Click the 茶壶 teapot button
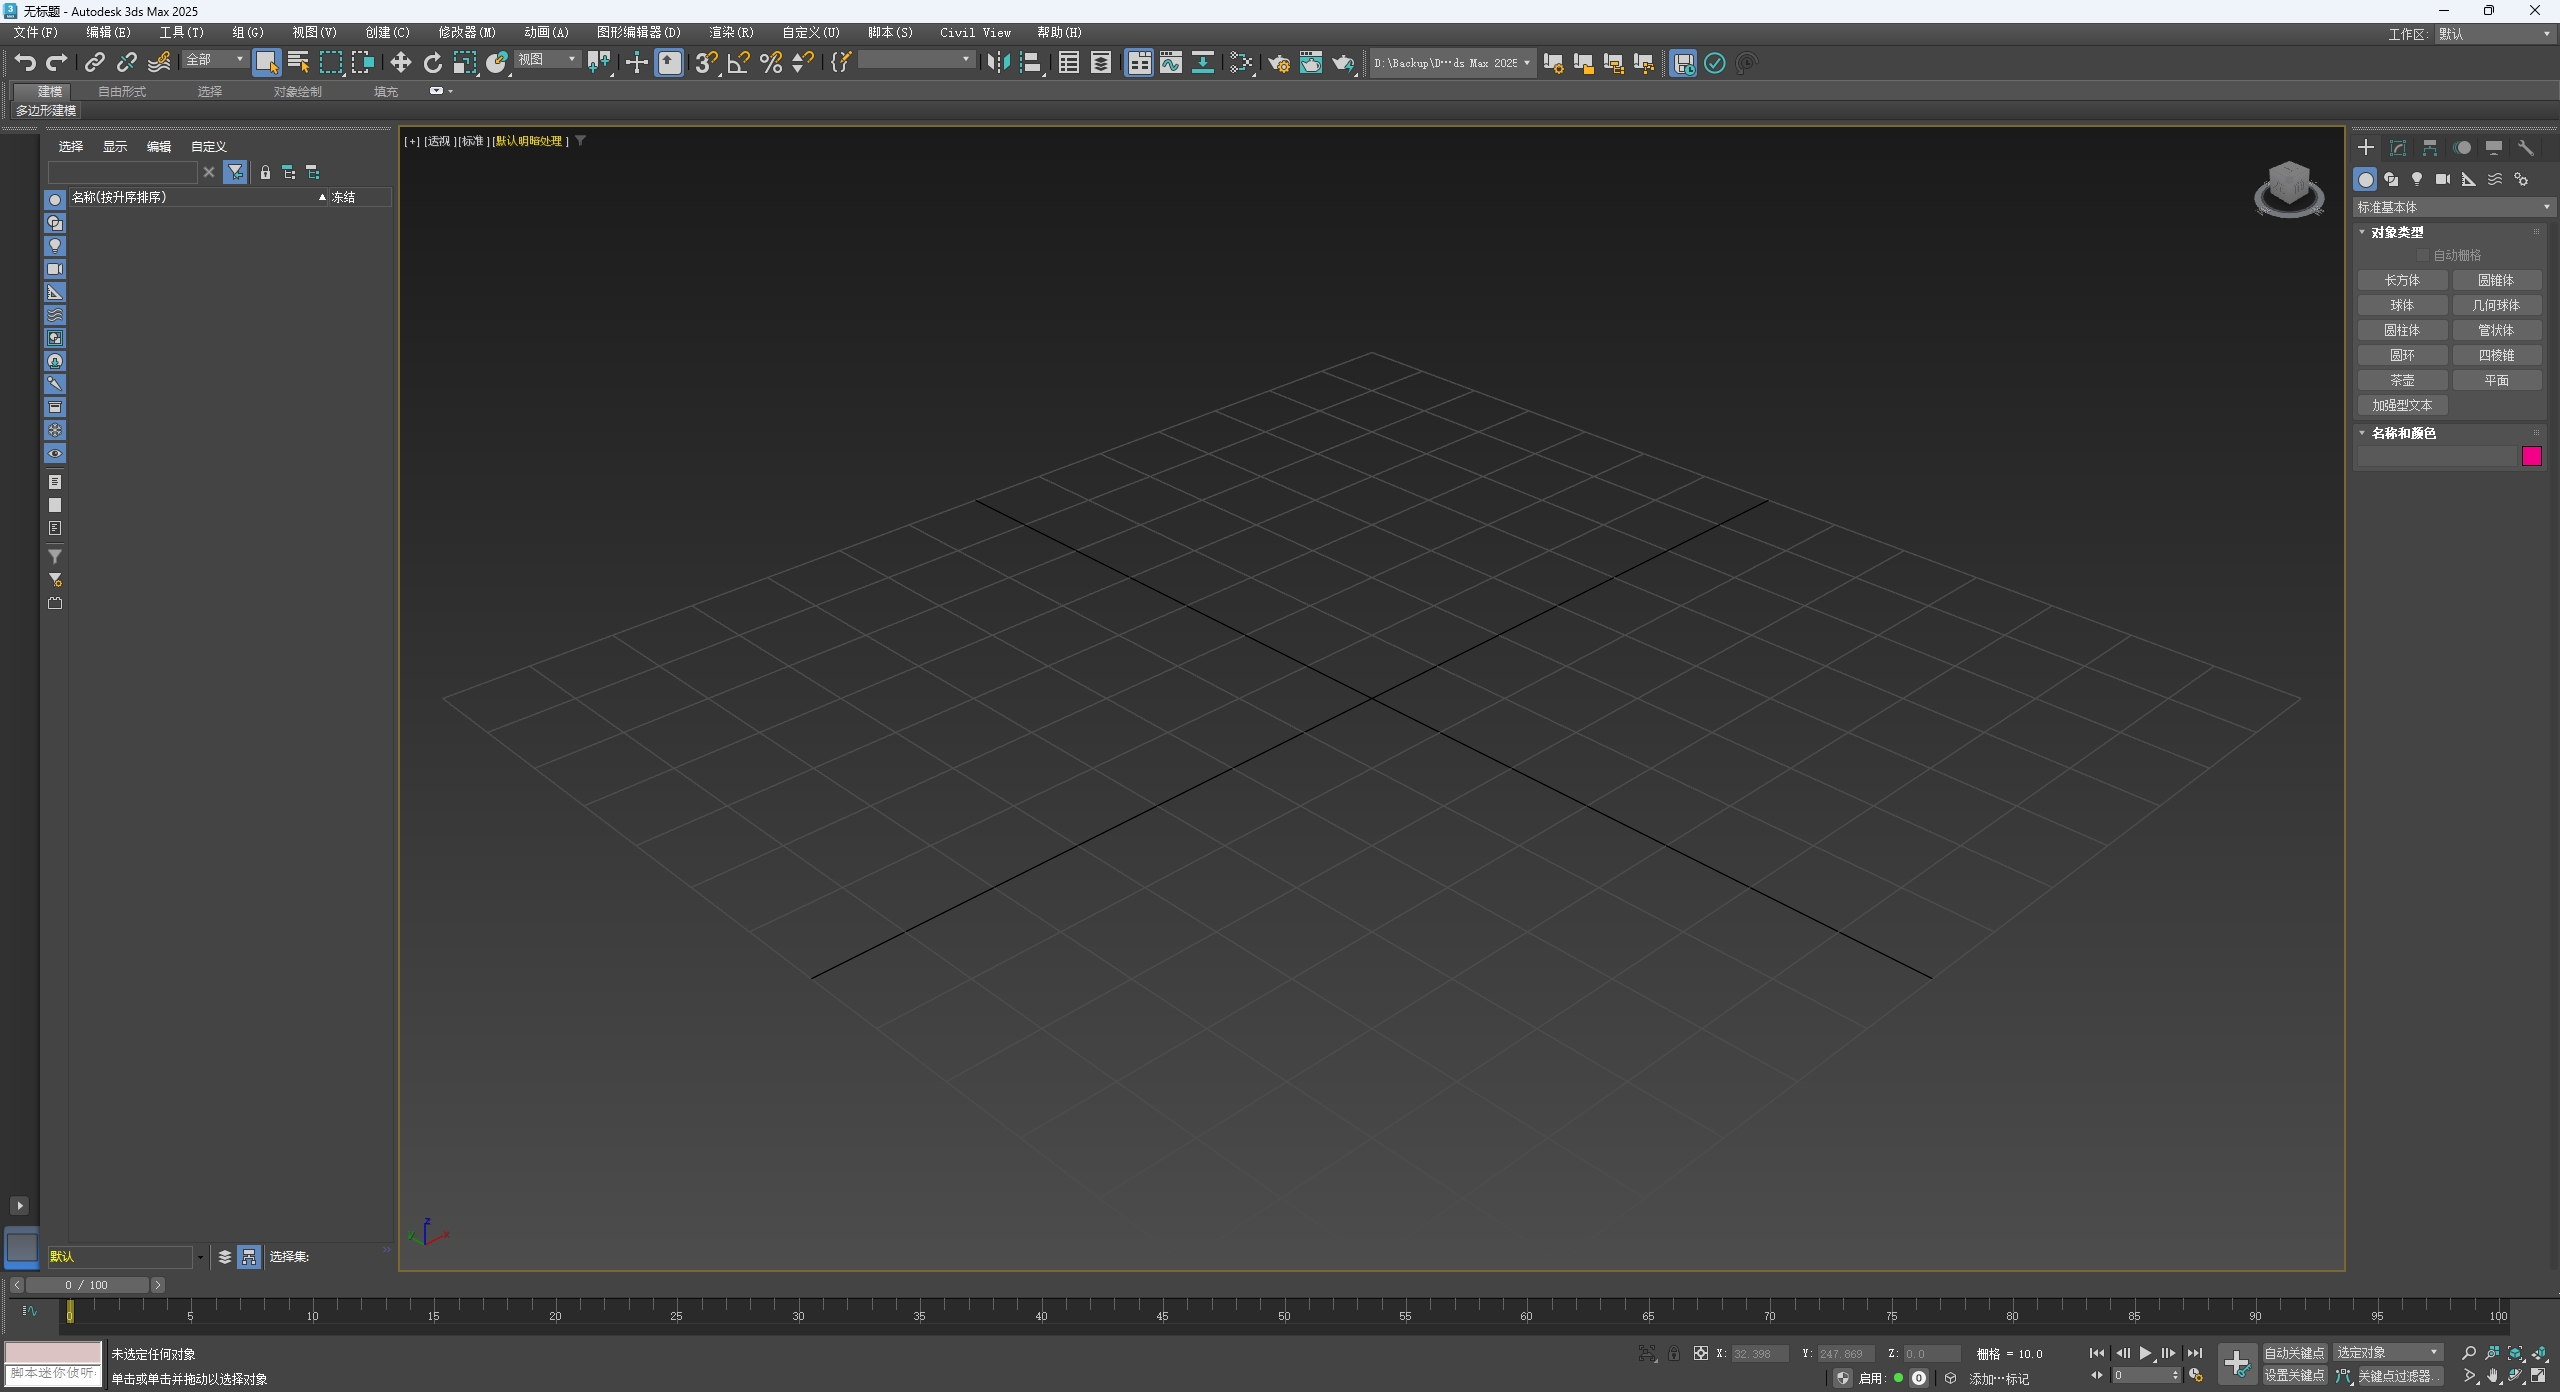This screenshot has height=1392, width=2560. click(x=2402, y=380)
